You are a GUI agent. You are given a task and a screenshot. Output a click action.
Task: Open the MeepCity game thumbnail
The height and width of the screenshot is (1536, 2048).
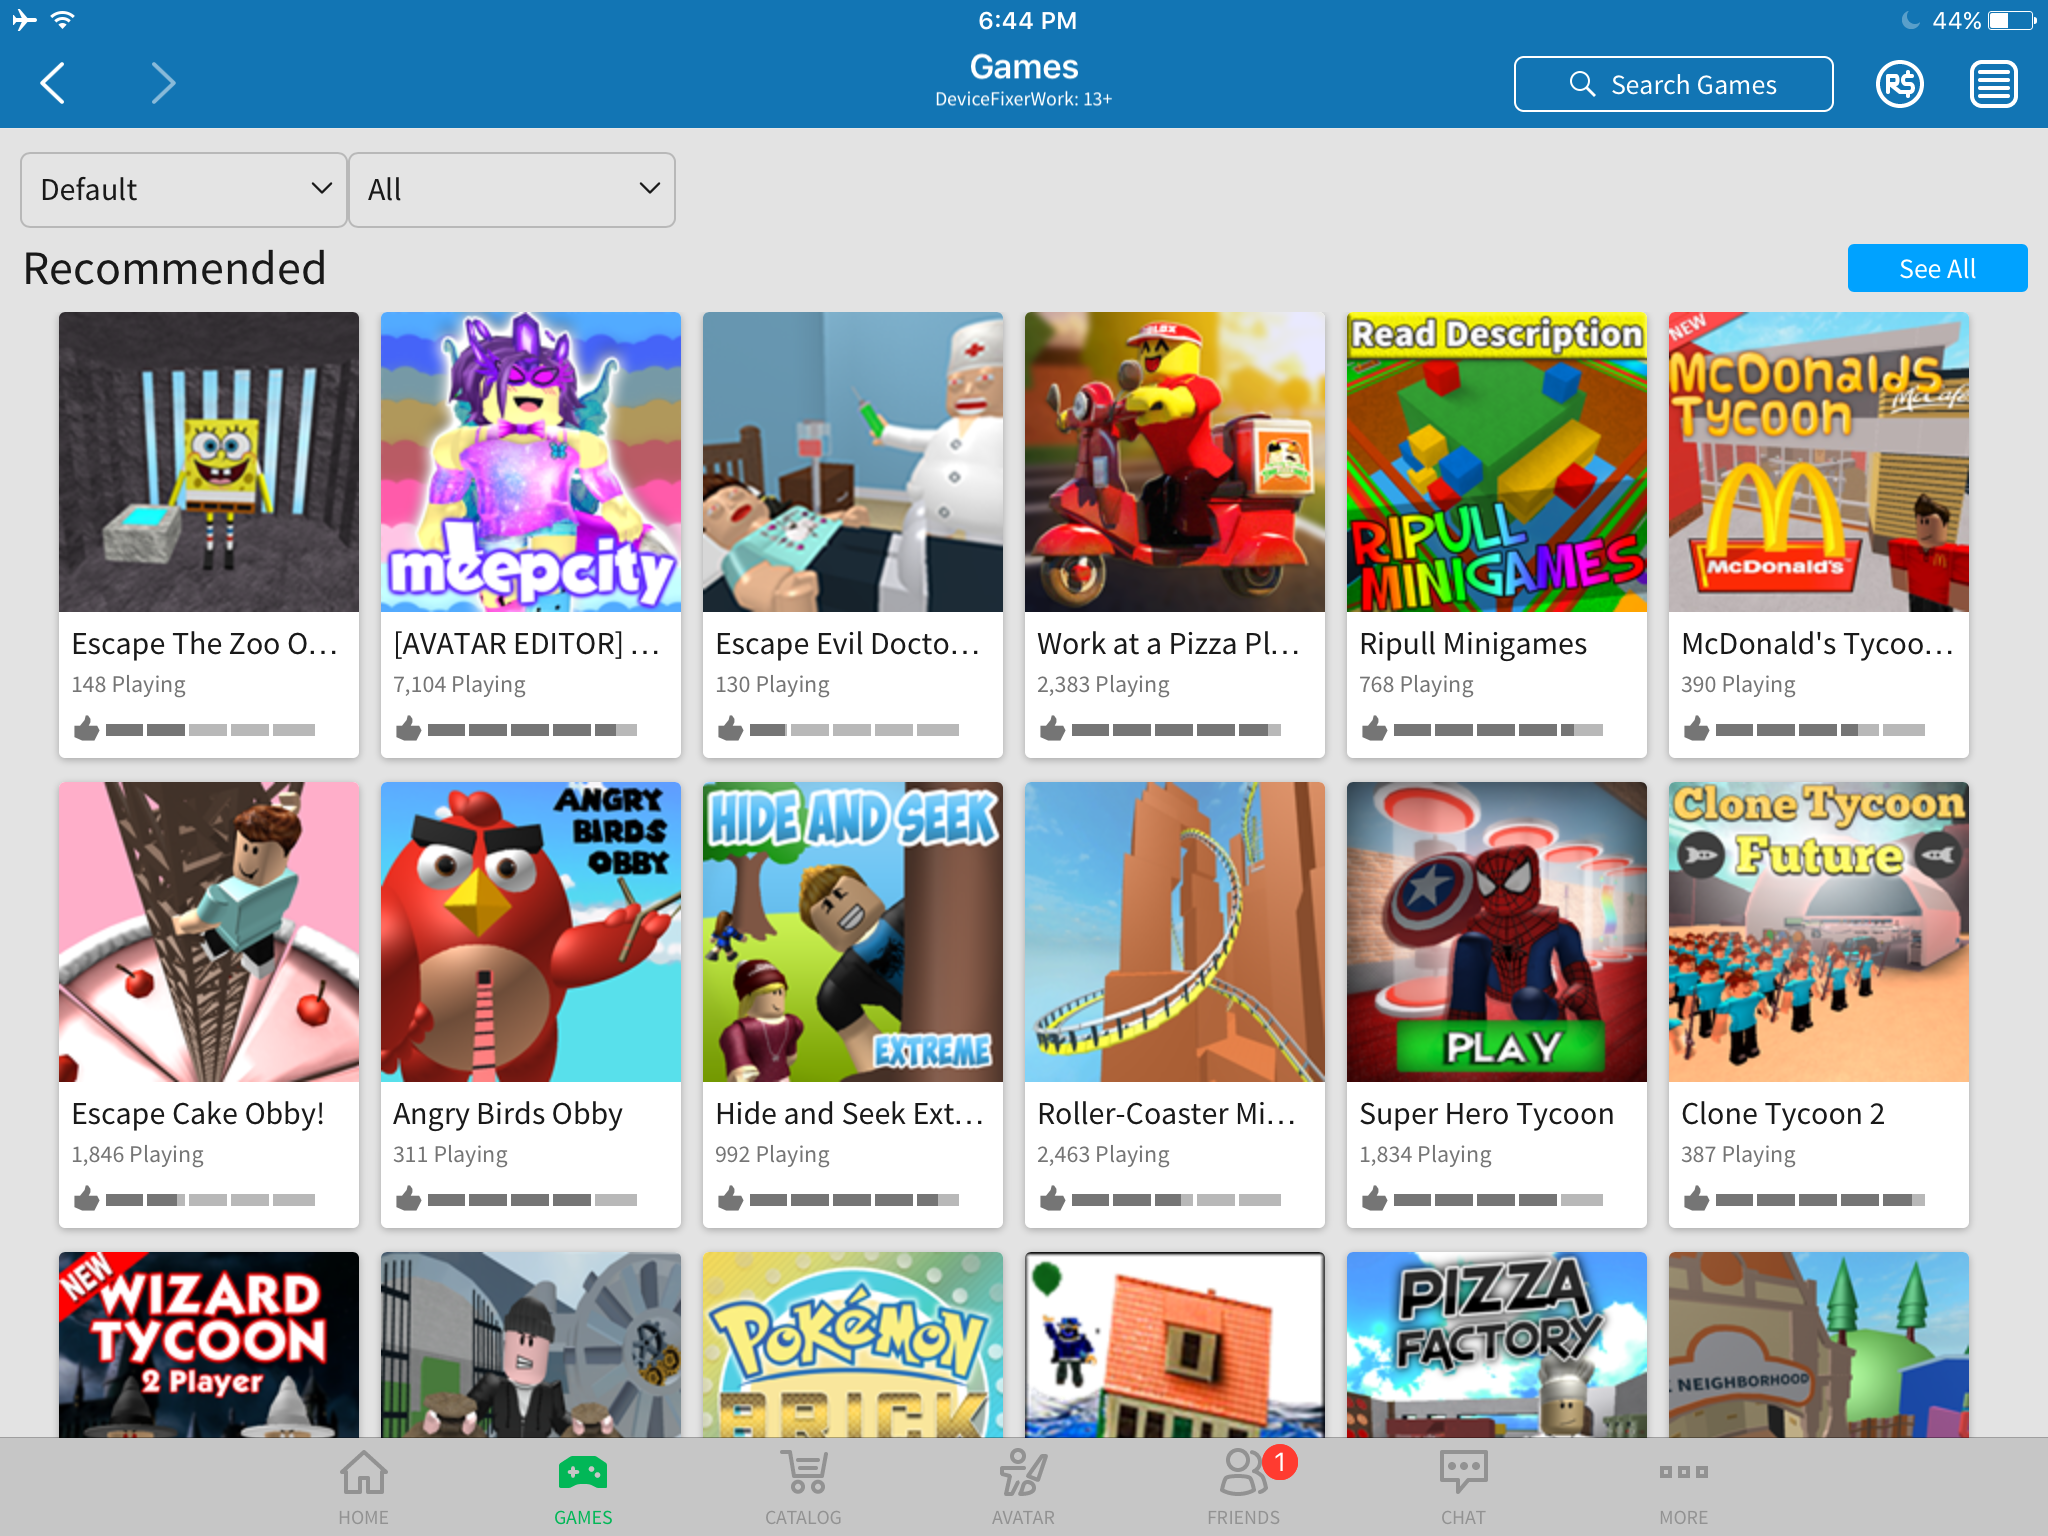[531, 462]
